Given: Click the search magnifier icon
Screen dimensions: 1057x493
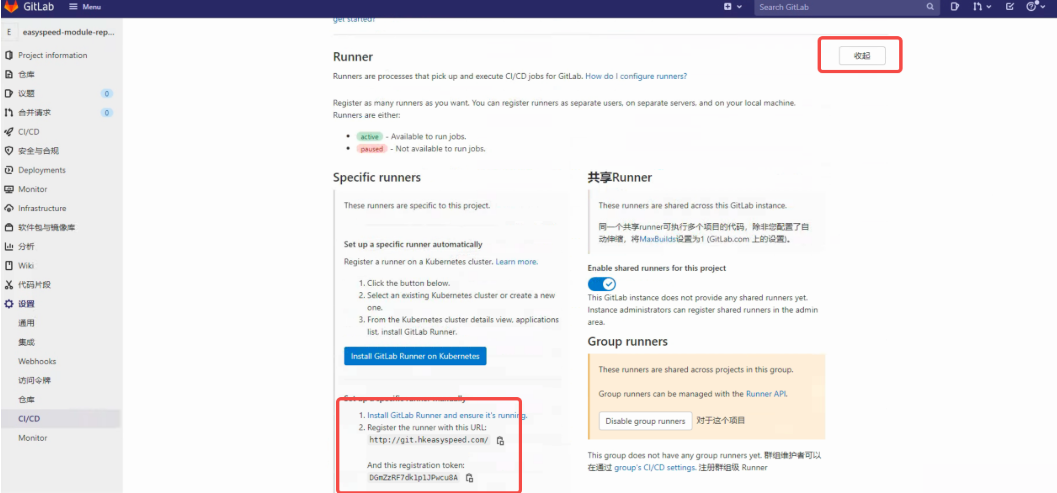Looking at the screenshot, I should (930, 7).
